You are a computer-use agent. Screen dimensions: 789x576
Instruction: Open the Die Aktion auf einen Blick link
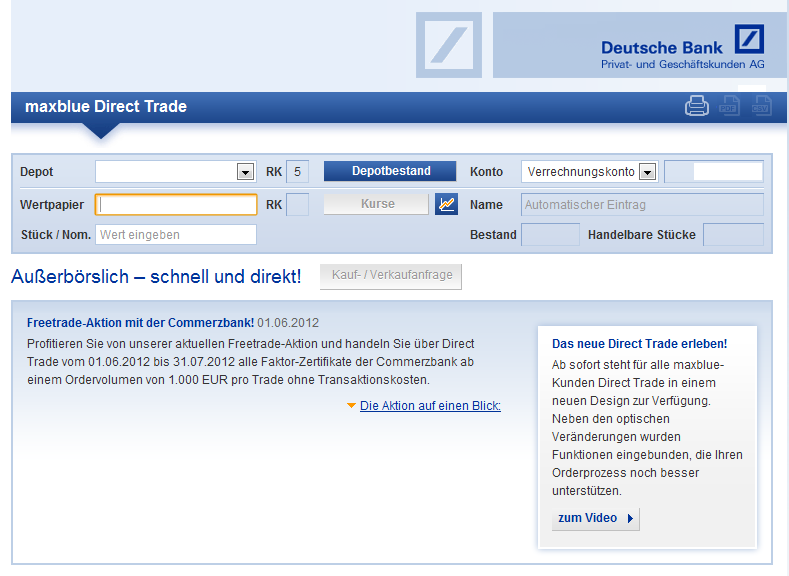[x=430, y=406]
